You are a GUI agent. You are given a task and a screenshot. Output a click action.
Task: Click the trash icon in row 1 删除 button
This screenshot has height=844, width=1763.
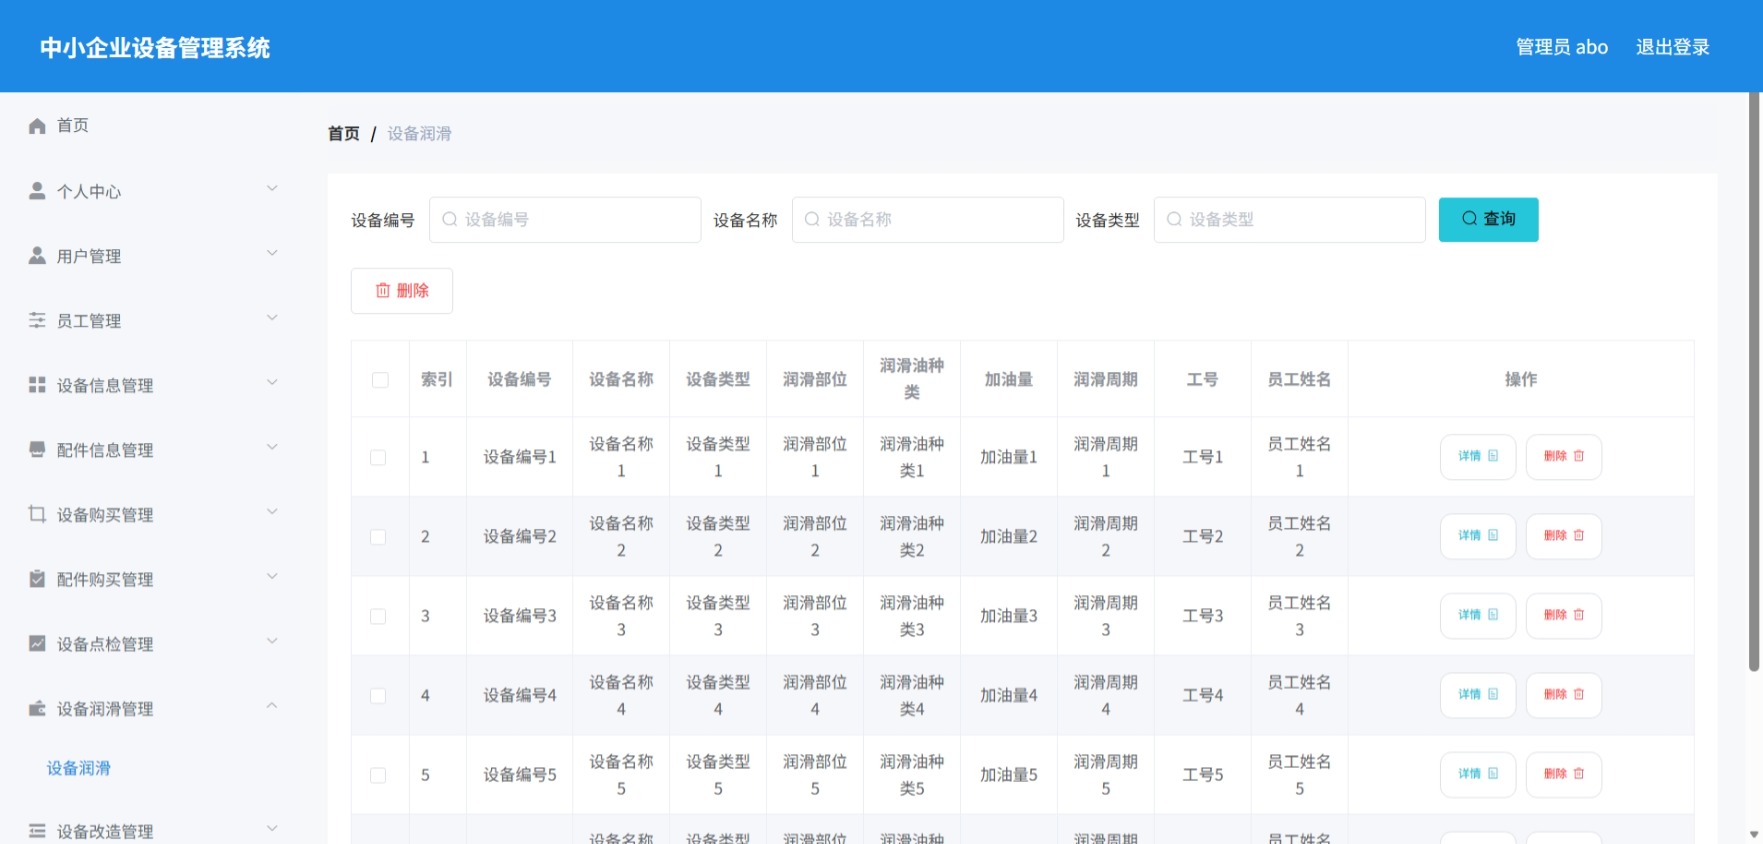[x=1579, y=456]
